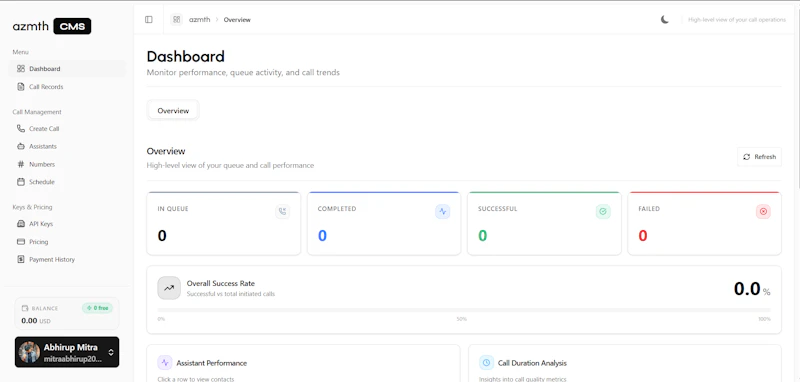Click the red Failed count value
The image size is (800, 382).
tap(643, 236)
